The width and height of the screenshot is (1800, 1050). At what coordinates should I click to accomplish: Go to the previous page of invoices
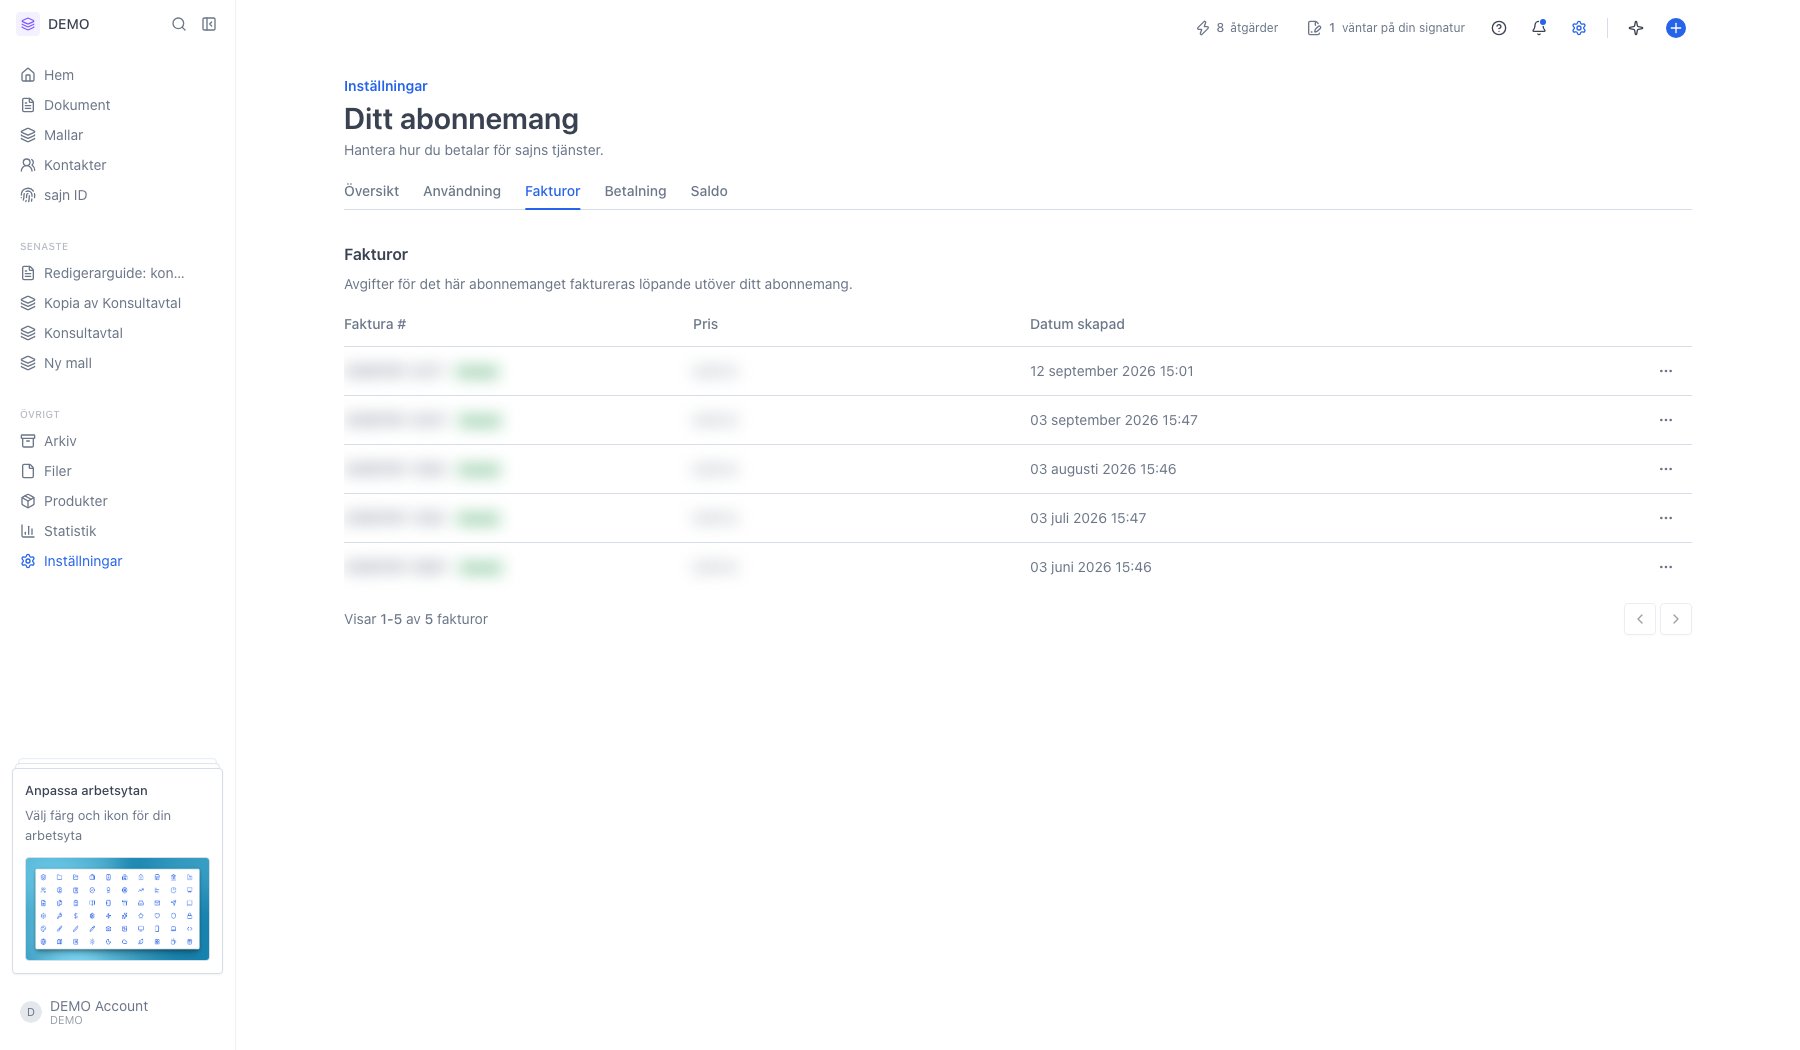click(x=1640, y=619)
